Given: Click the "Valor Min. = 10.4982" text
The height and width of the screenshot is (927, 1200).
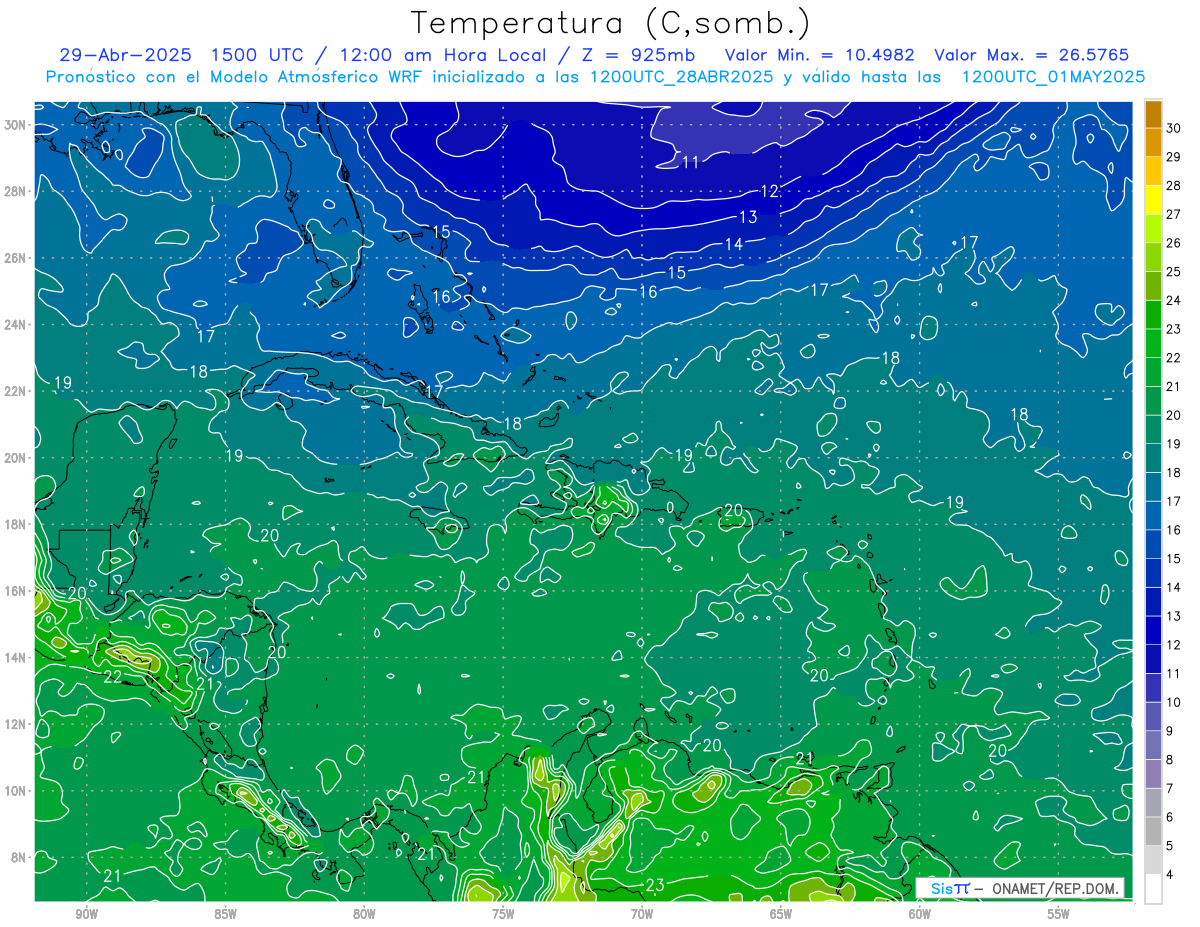Looking at the screenshot, I should click(x=819, y=55).
